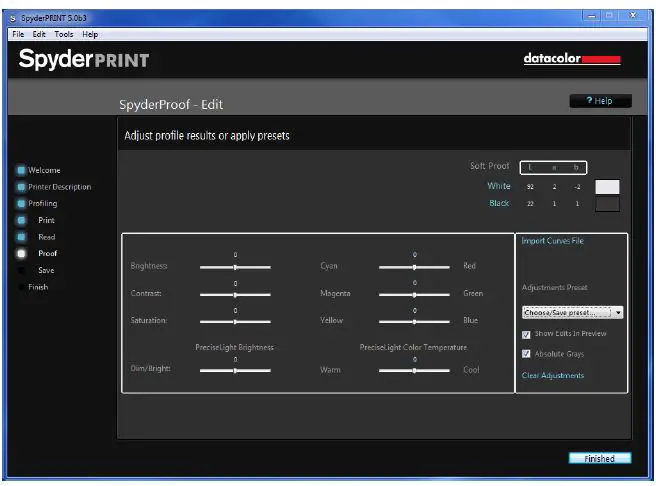The image size is (656, 486).
Task: Open the Choose/Save preset dropdown
Action: click(x=572, y=312)
